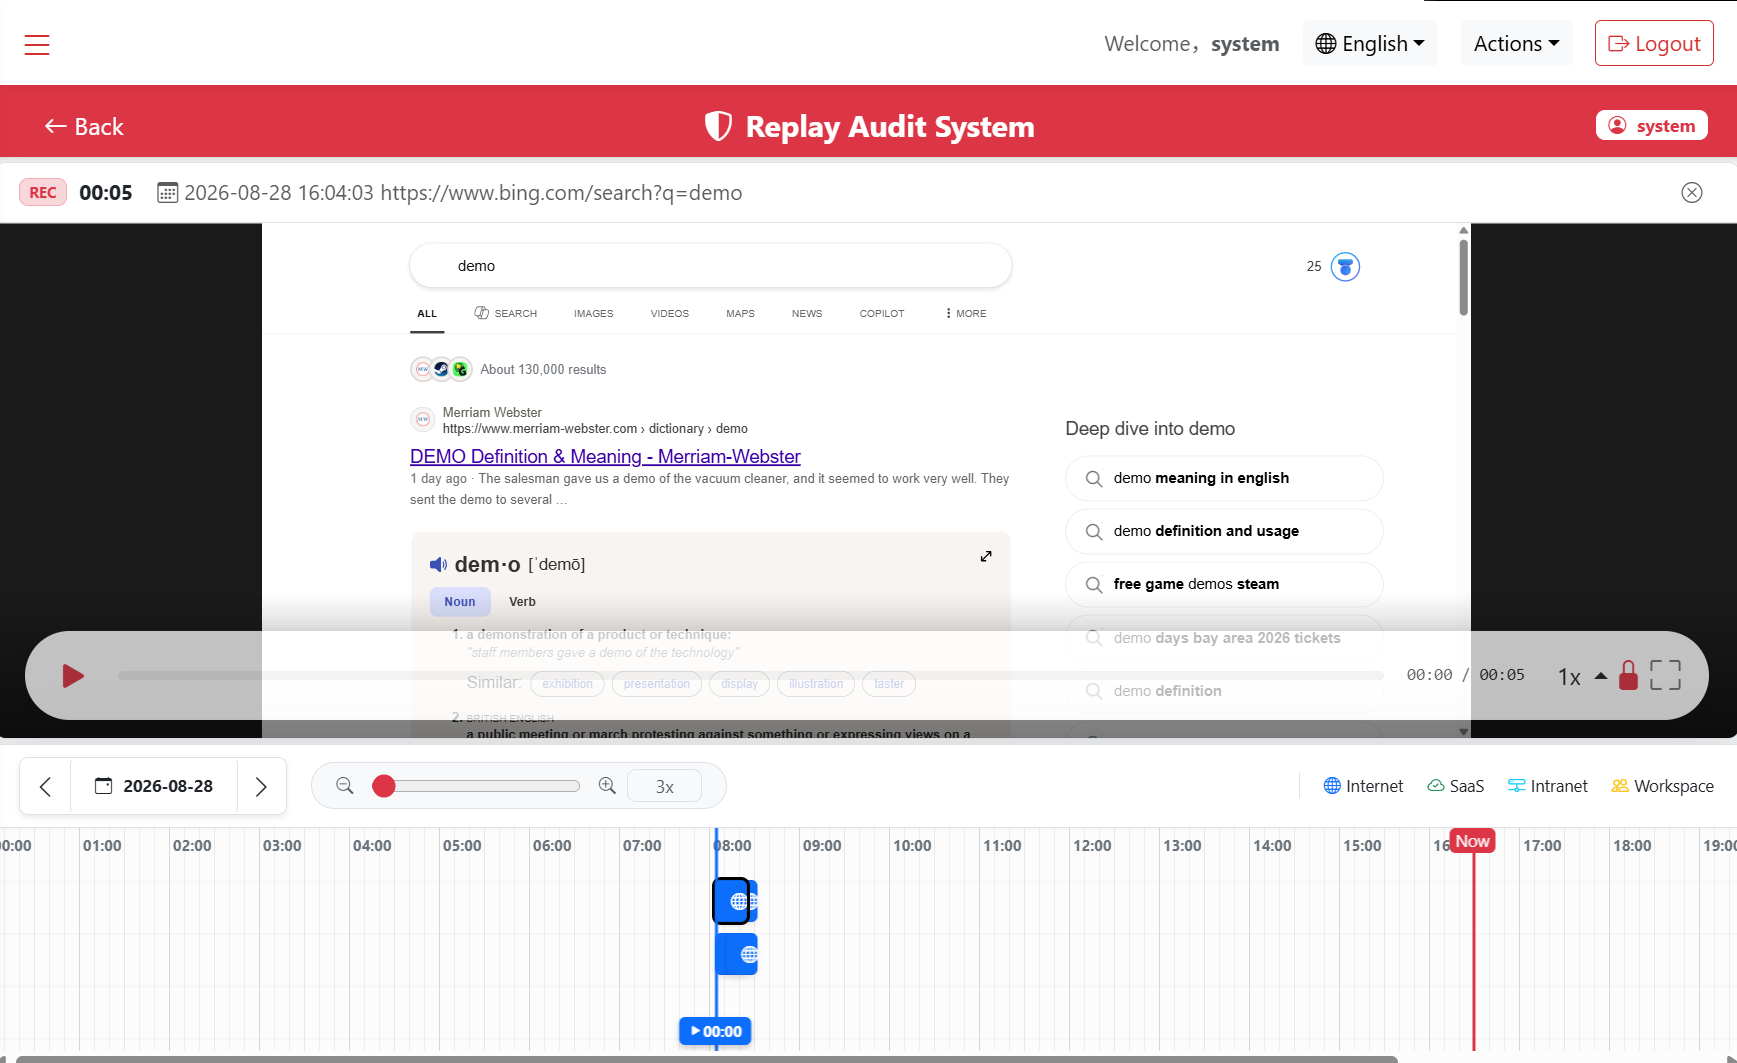This screenshot has width=1737, height=1063.
Task: Select the MAPS tab
Action: (740, 314)
